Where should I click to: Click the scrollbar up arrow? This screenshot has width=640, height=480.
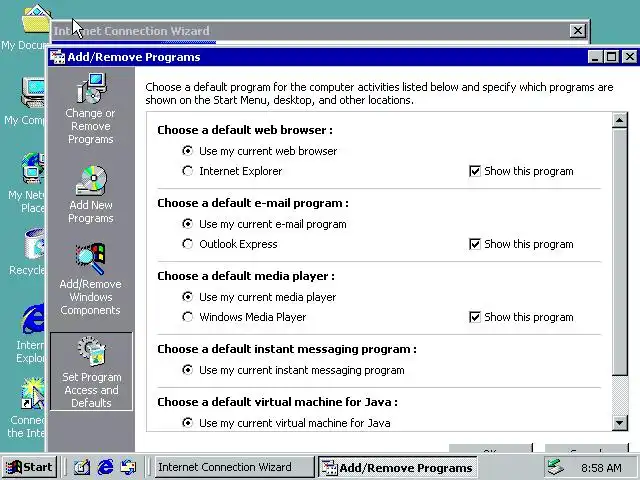pyautogui.click(x=620, y=120)
